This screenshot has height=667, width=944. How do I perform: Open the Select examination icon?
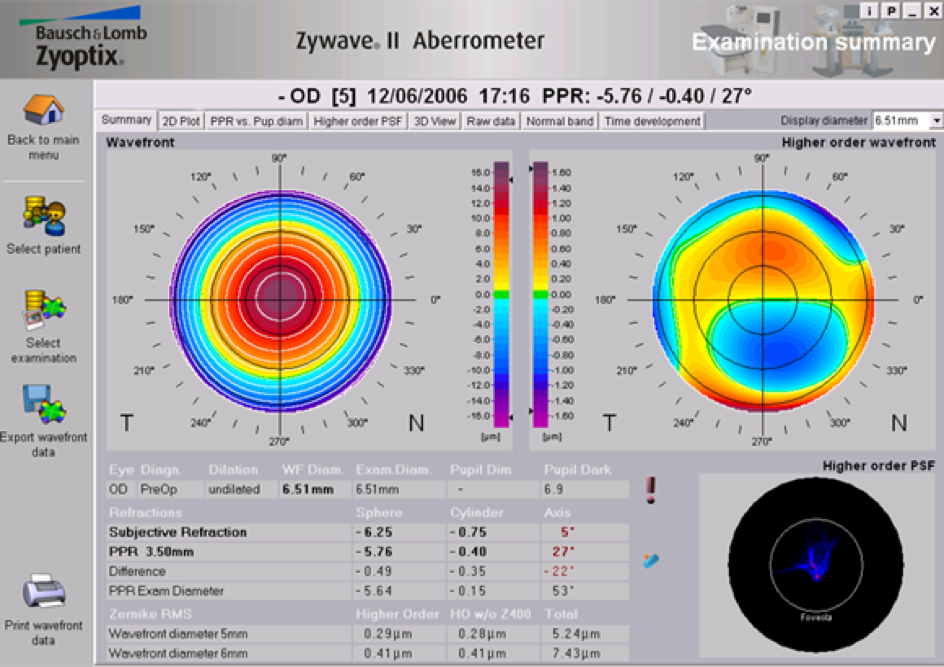tap(44, 309)
